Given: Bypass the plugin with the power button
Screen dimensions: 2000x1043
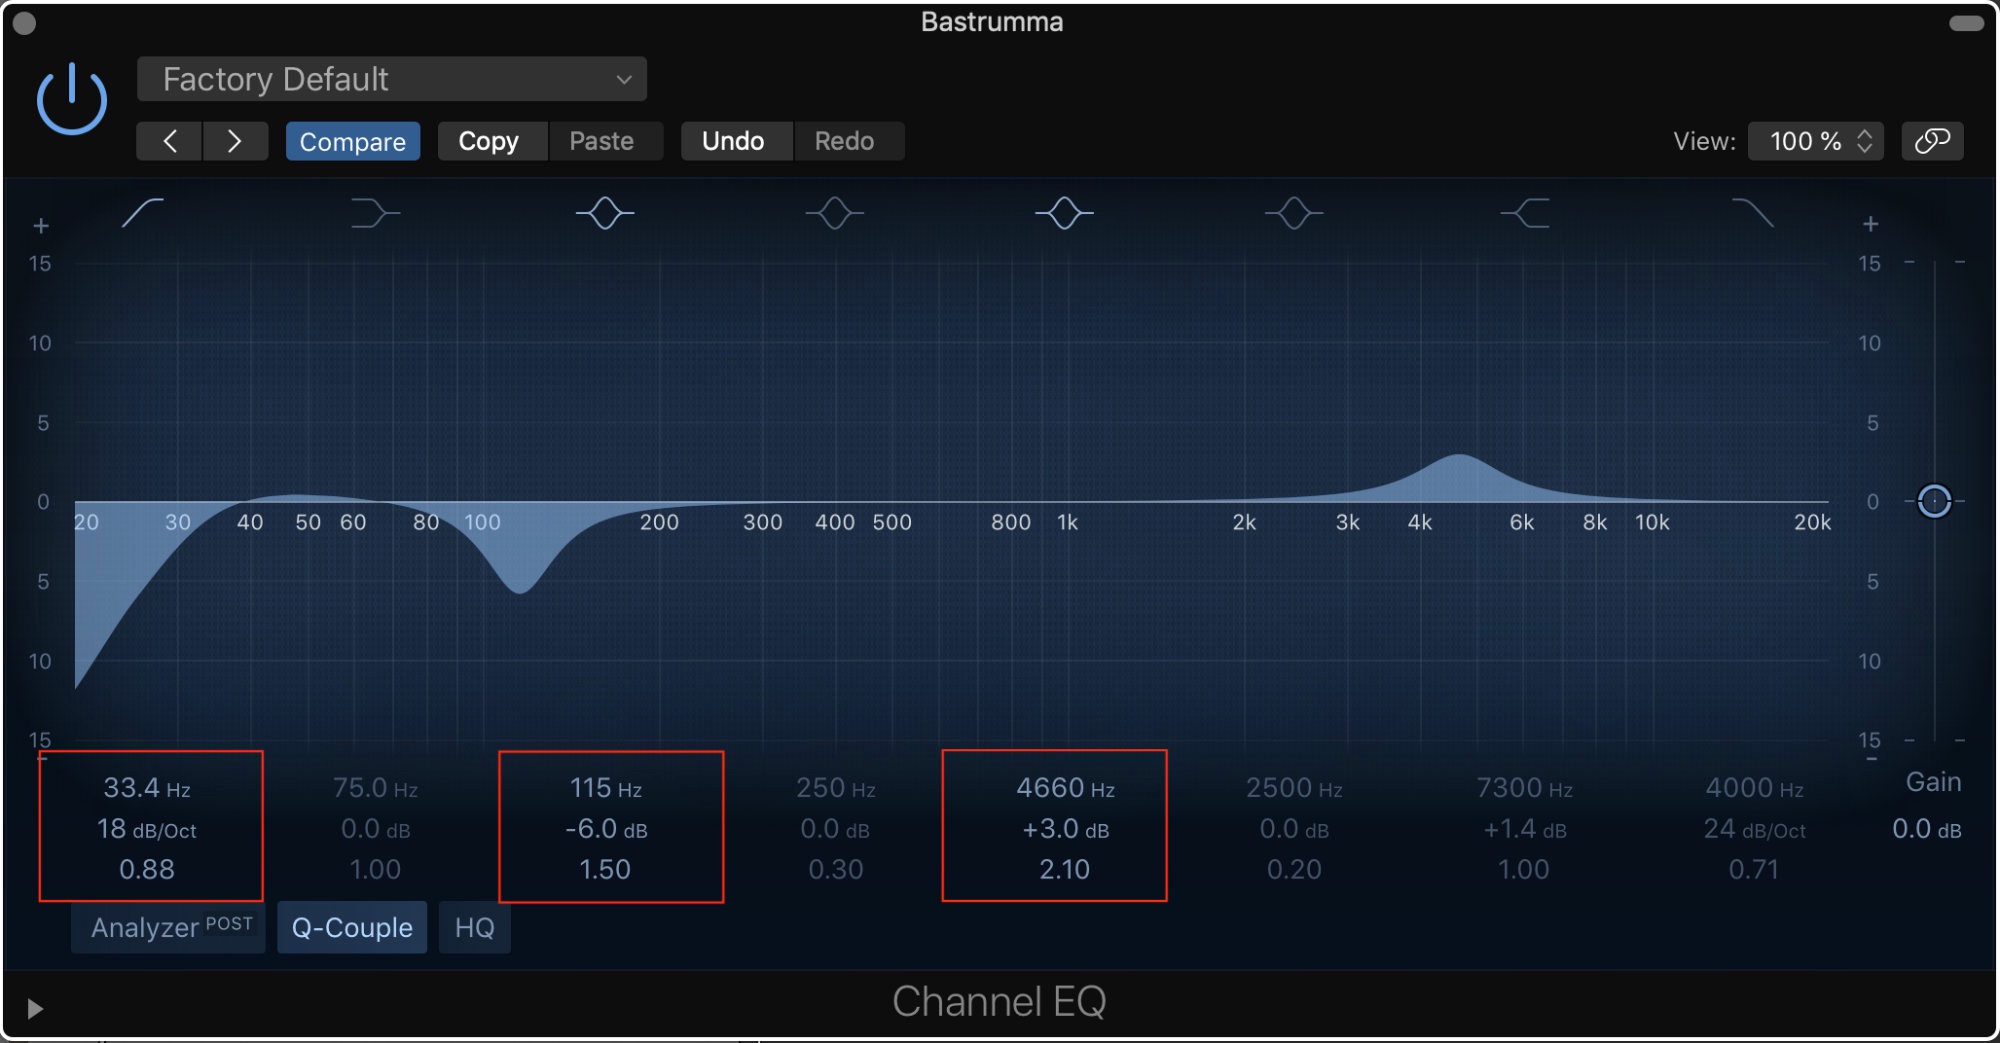Looking at the screenshot, I should click(x=72, y=99).
